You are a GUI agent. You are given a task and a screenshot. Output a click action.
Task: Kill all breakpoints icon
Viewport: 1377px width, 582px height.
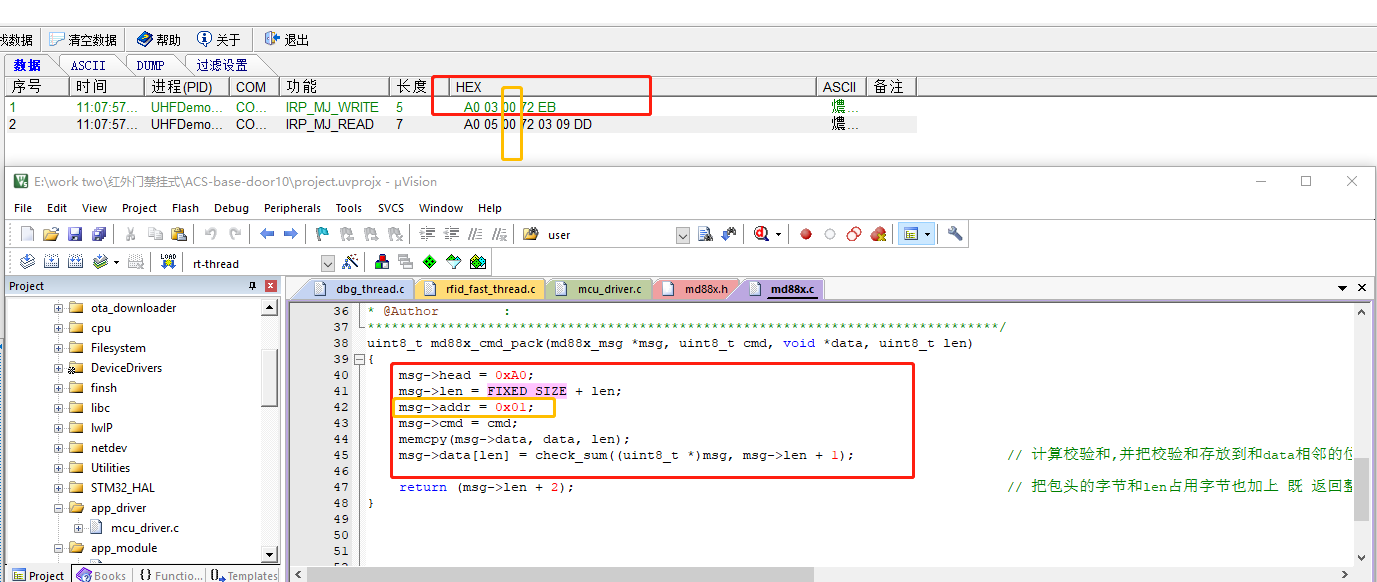tap(878, 234)
